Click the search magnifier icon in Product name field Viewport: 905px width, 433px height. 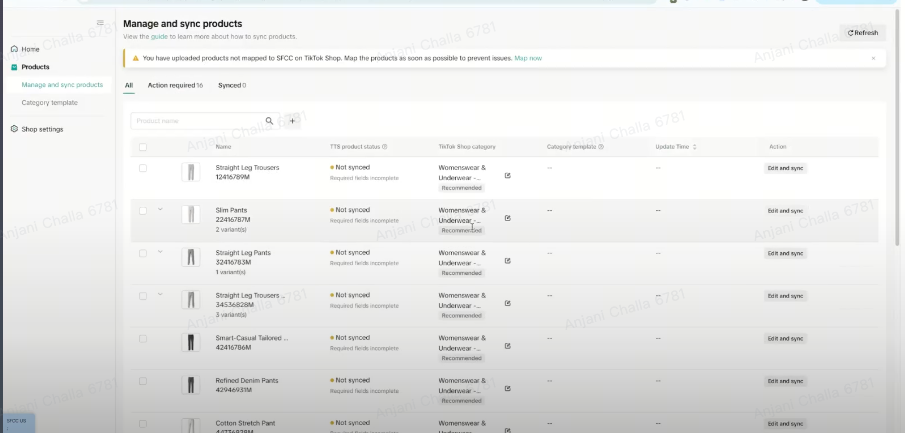269,121
